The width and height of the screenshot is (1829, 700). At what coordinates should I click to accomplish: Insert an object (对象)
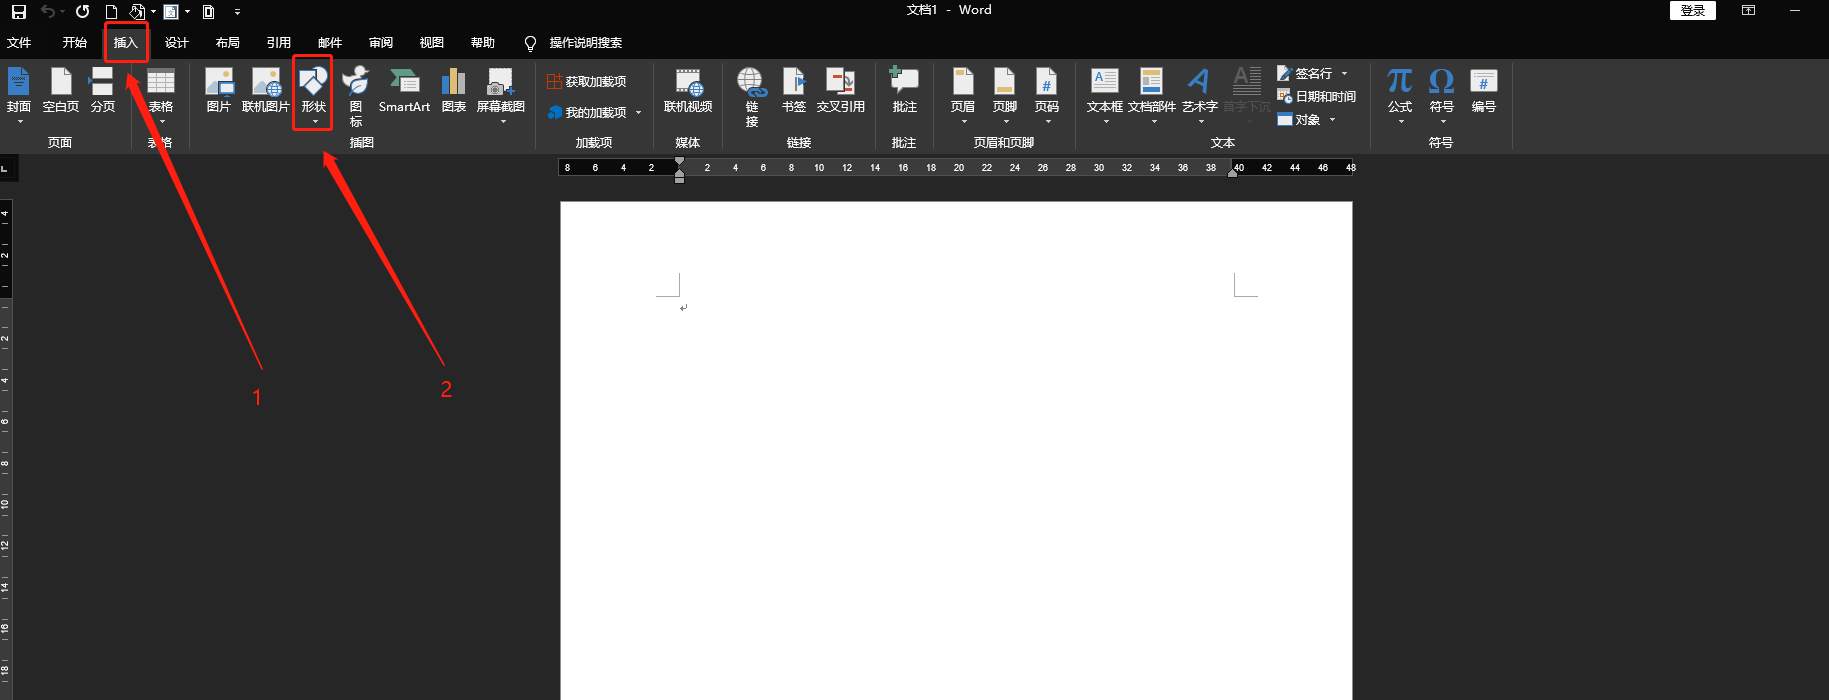[1299, 120]
